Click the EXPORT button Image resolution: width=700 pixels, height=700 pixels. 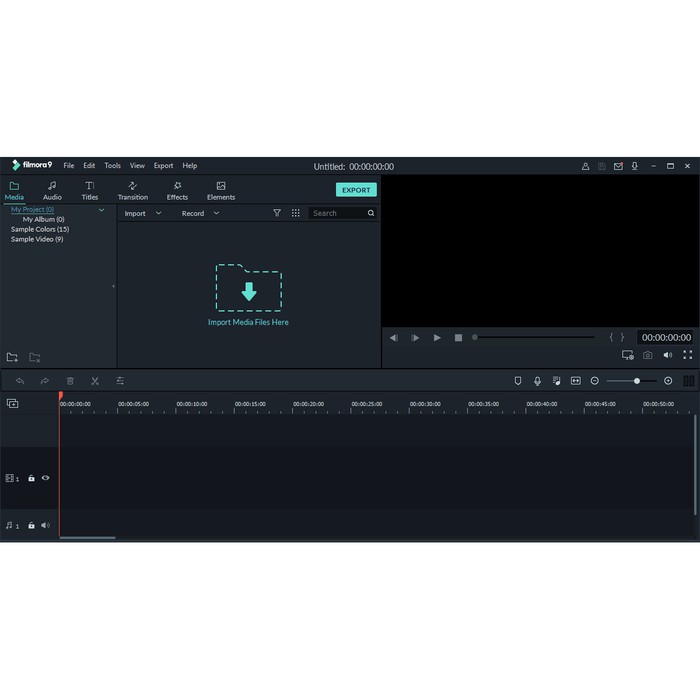click(x=356, y=190)
